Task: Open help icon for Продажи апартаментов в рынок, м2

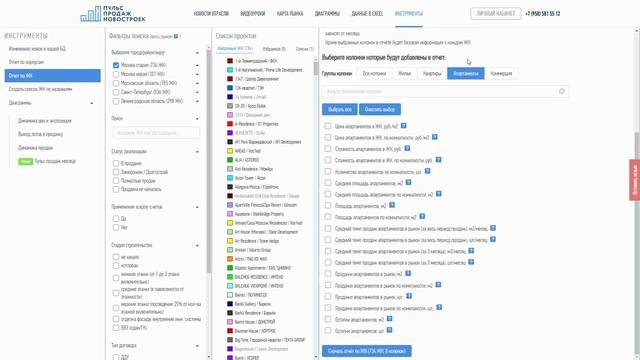Action: (x=408, y=273)
